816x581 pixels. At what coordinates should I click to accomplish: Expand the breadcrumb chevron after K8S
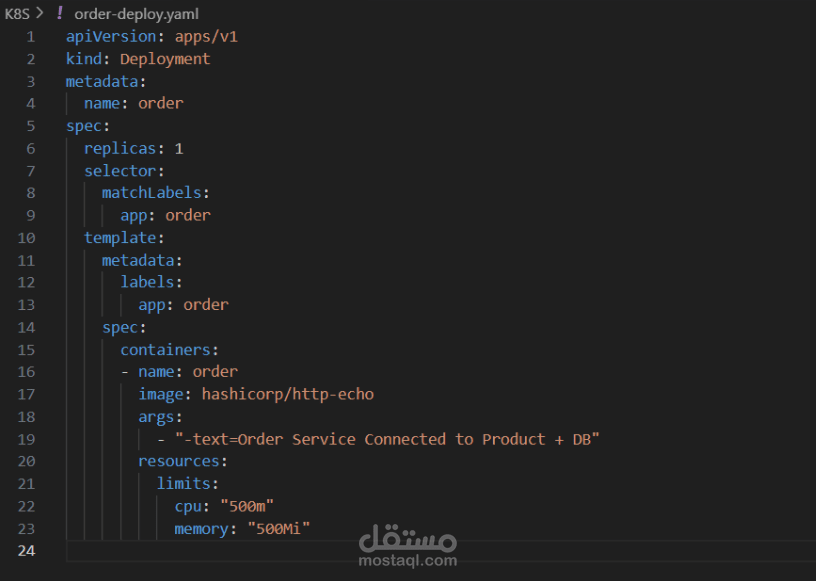click(x=40, y=13)
